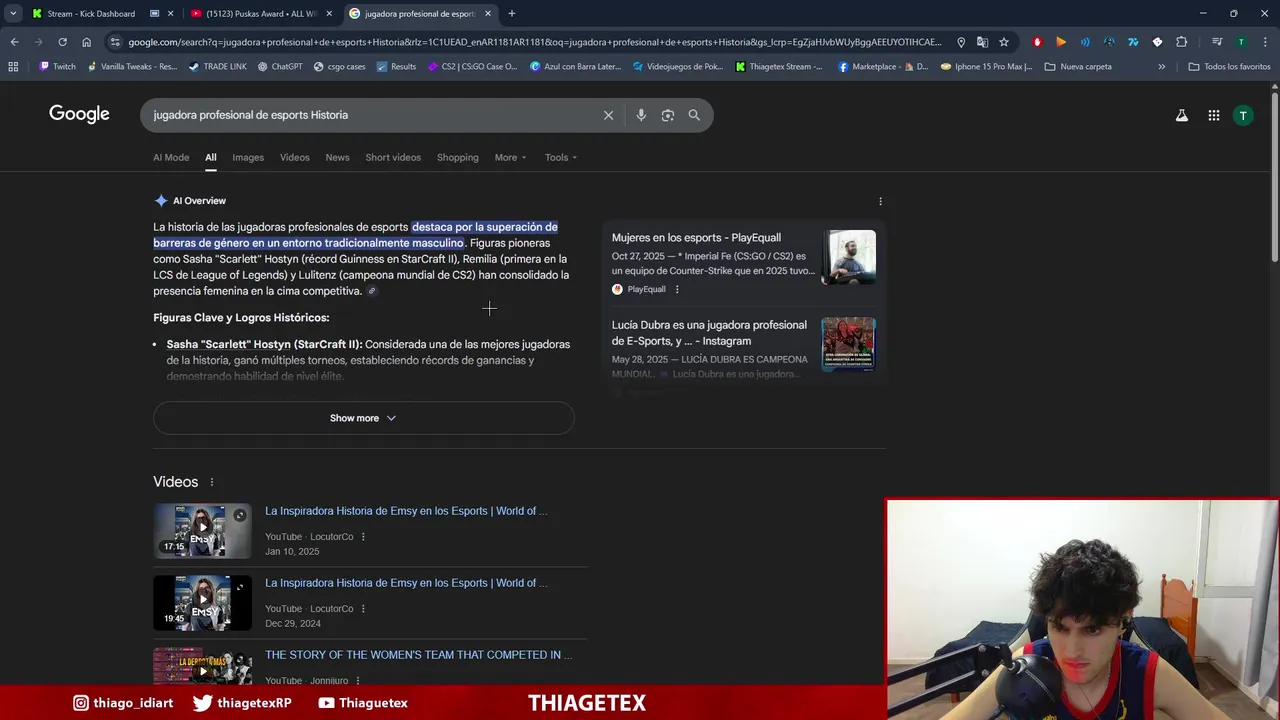Select the AI Mode search tab

(x=171, y=157)
